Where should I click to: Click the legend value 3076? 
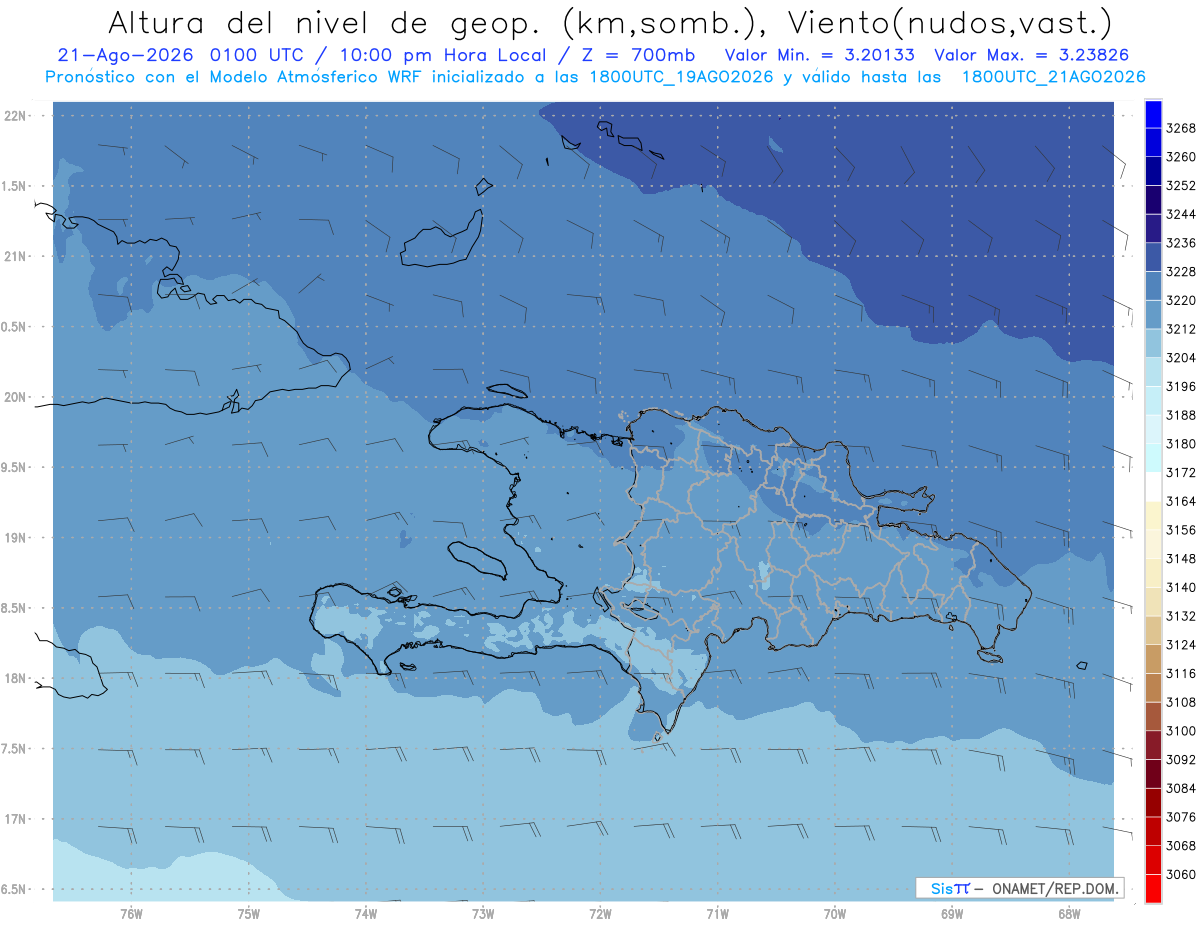tap(1181, 817)
